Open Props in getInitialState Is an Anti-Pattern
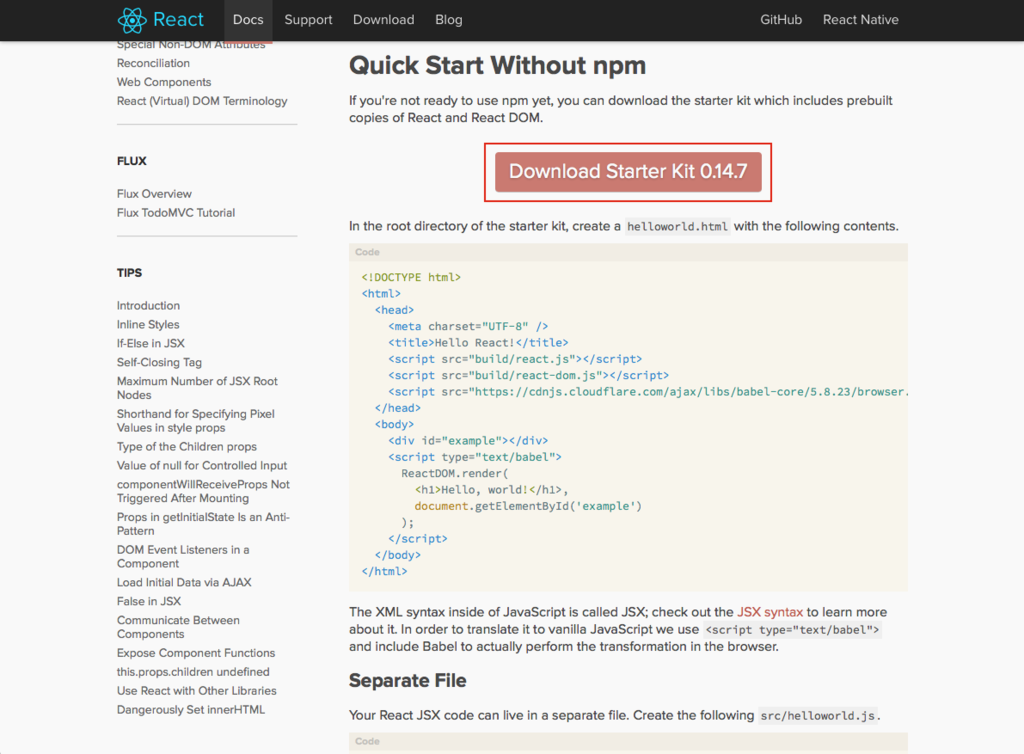This screenshot has height=754, width=1024. (203, 524)
